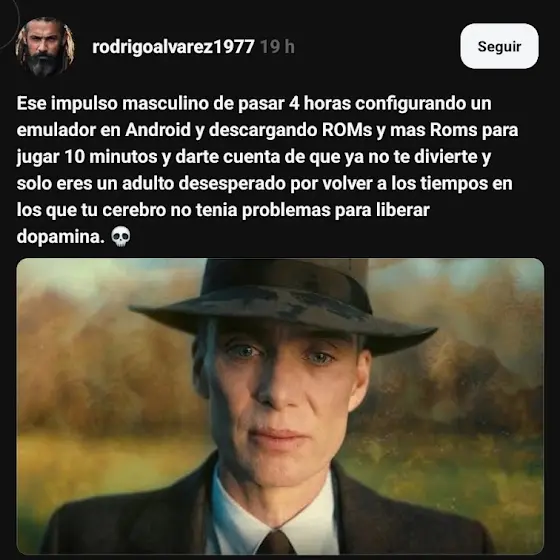
Task: Click the word 'ROMs' in the post text
Action: point(347,130)
